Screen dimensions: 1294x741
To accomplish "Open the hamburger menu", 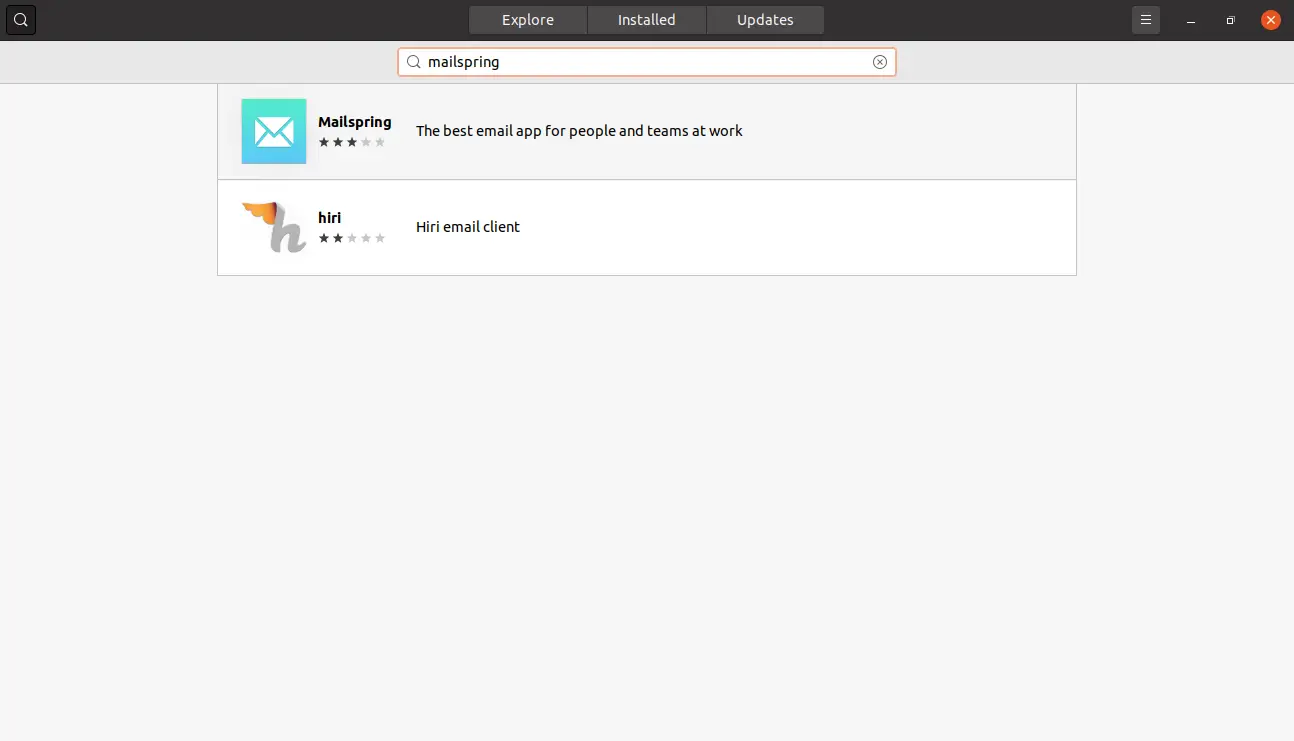I will [1146, 20].
